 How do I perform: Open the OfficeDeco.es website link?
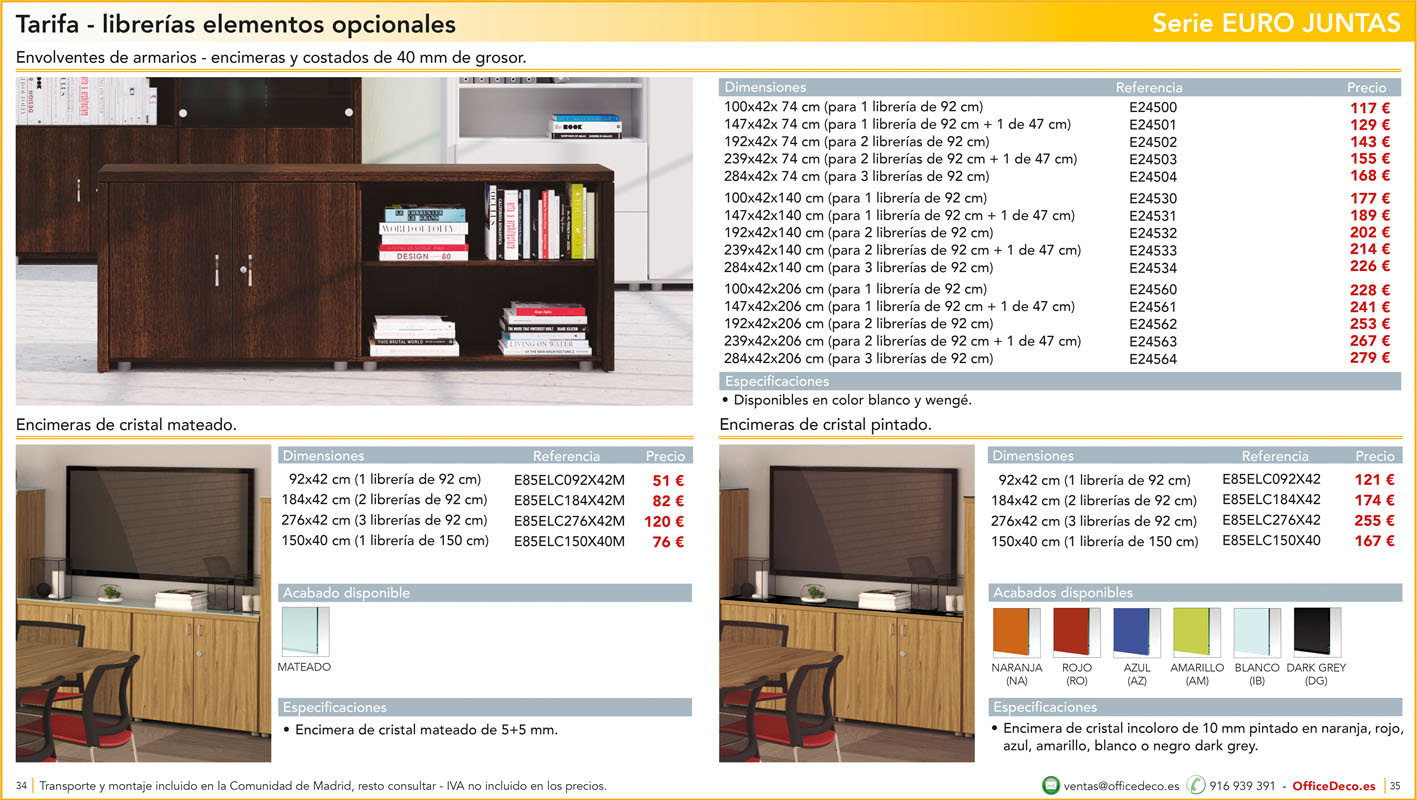point(1335,786)
